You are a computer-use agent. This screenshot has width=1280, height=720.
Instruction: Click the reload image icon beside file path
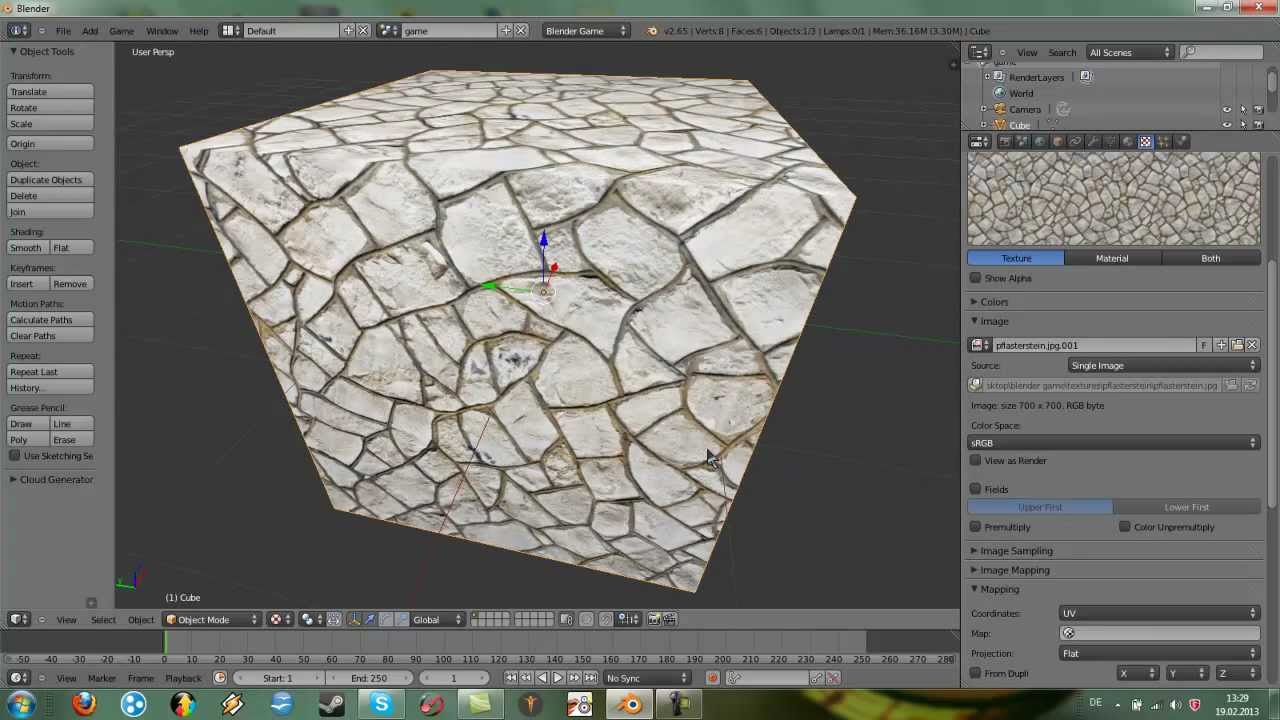click(1252, 385)
